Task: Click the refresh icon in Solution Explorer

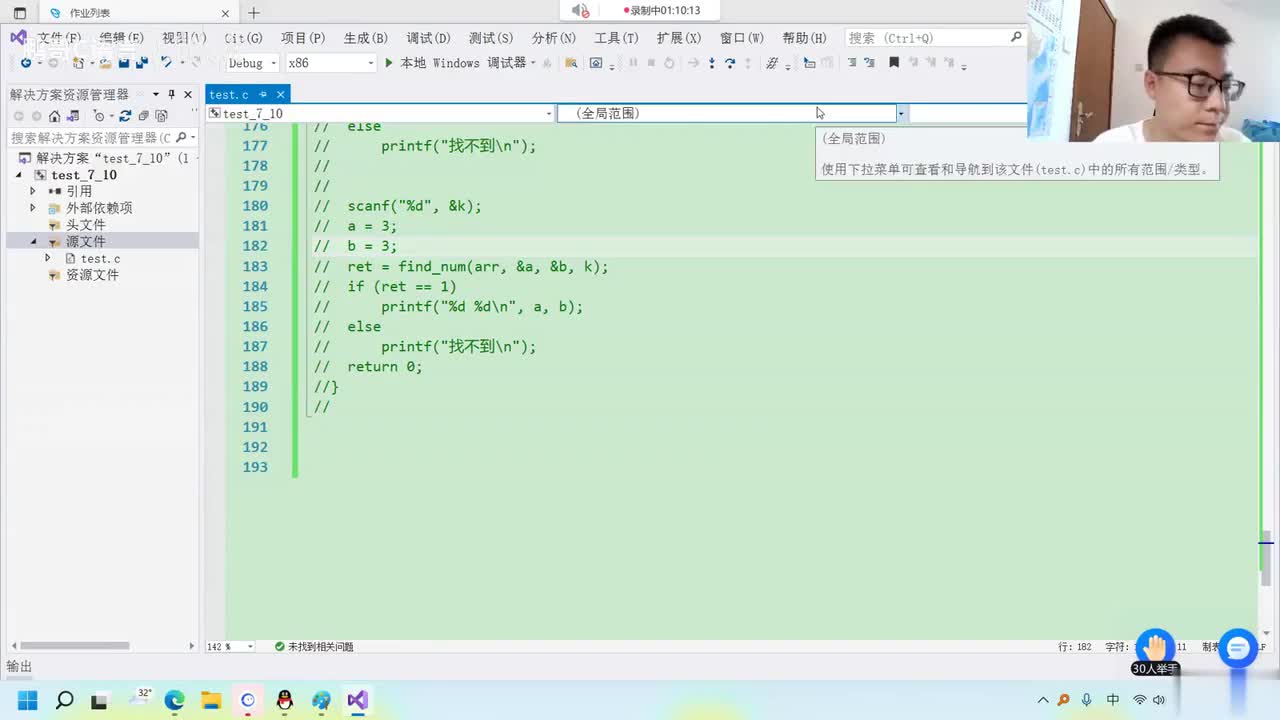Action: [125, 115]
